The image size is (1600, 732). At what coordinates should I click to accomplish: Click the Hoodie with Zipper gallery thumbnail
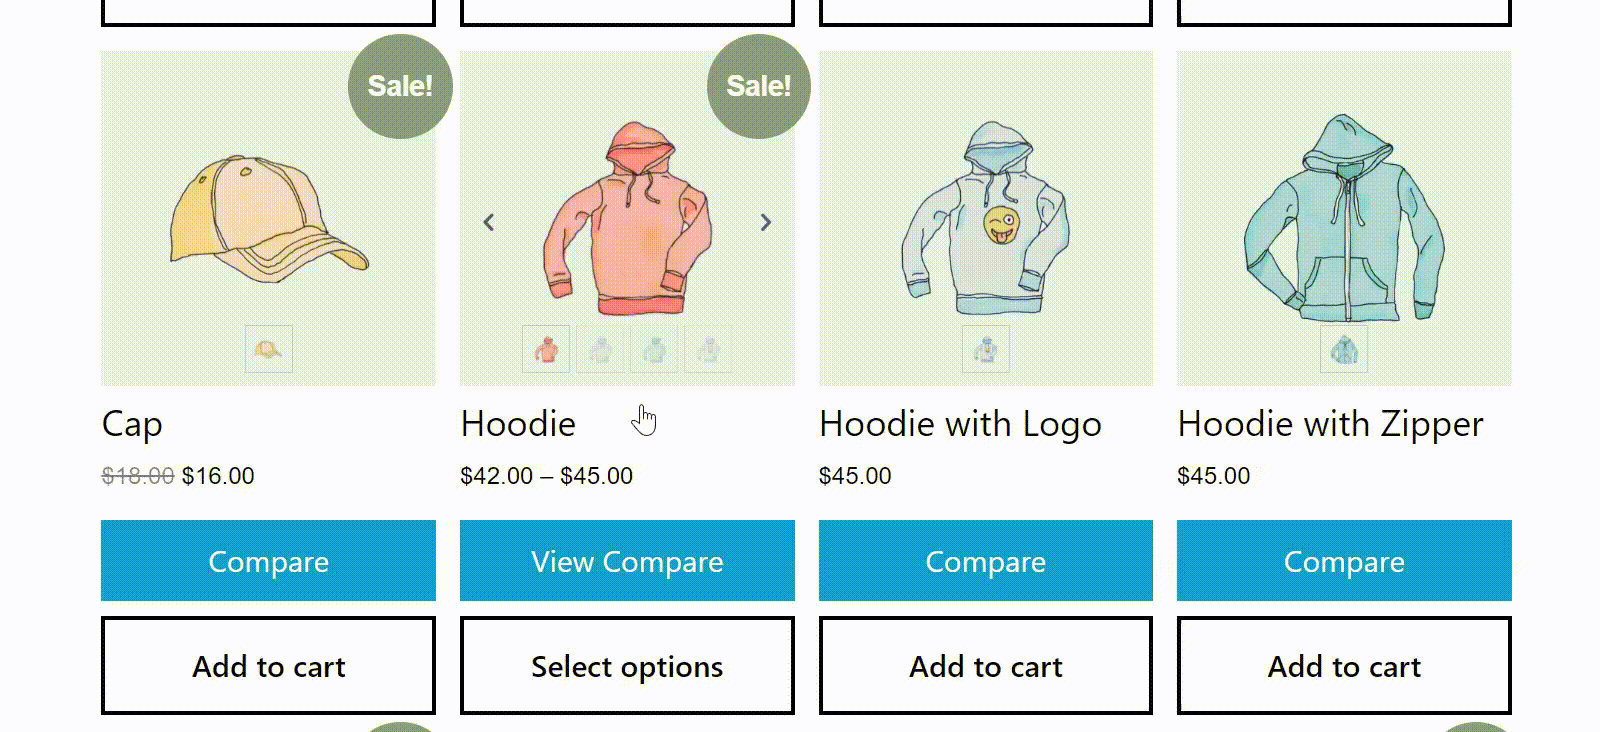tap(1344, 349)
